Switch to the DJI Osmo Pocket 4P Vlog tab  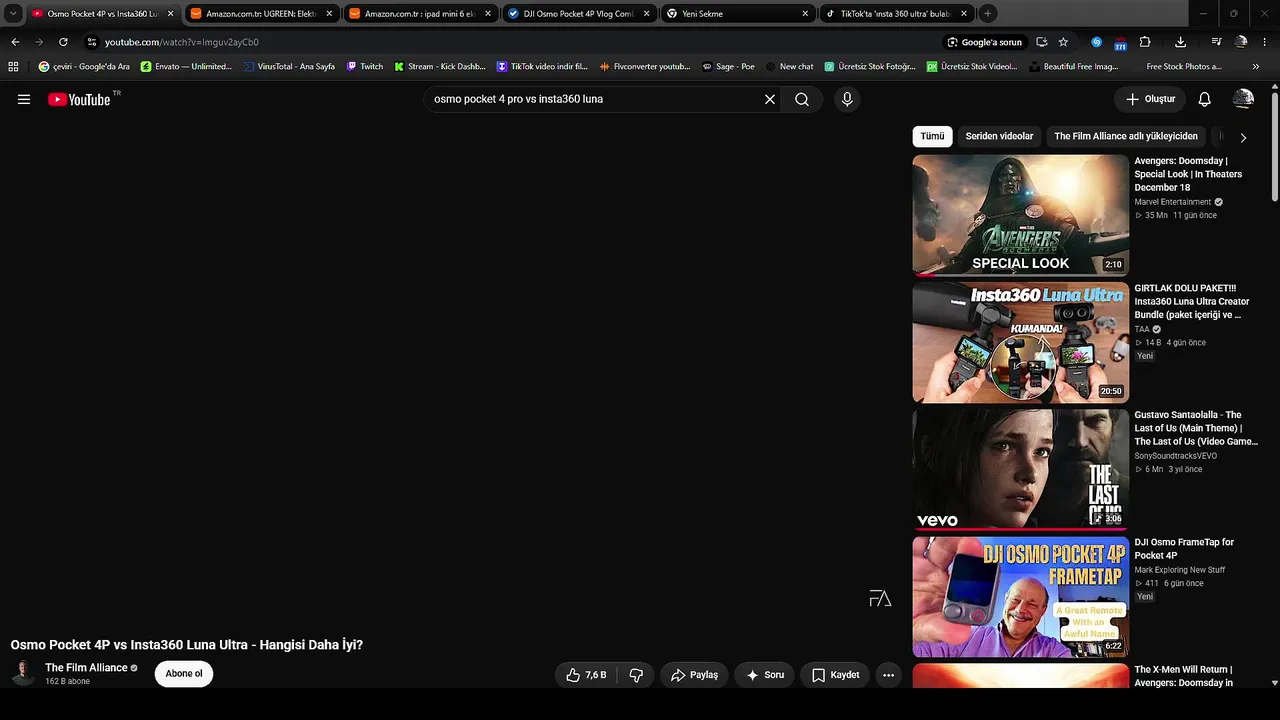tap(579, 14)
